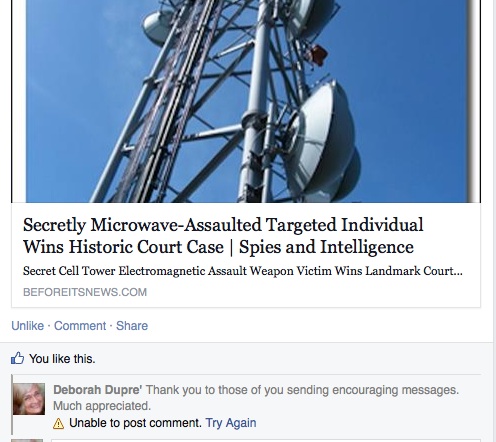496x442 pixels.
Task: Click the warning triangle icon
Action: [58, 423]
